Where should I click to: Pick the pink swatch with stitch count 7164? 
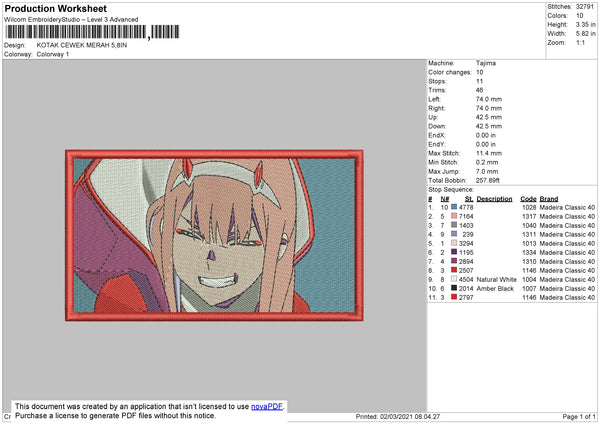pos(454,216)
